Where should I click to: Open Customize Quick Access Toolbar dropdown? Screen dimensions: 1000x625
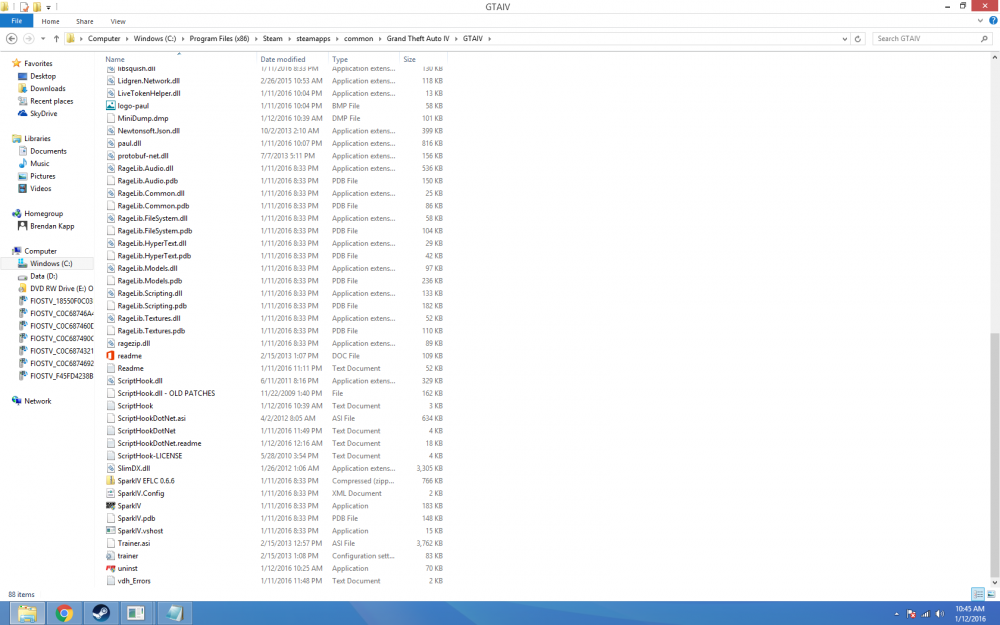point(48,7)
